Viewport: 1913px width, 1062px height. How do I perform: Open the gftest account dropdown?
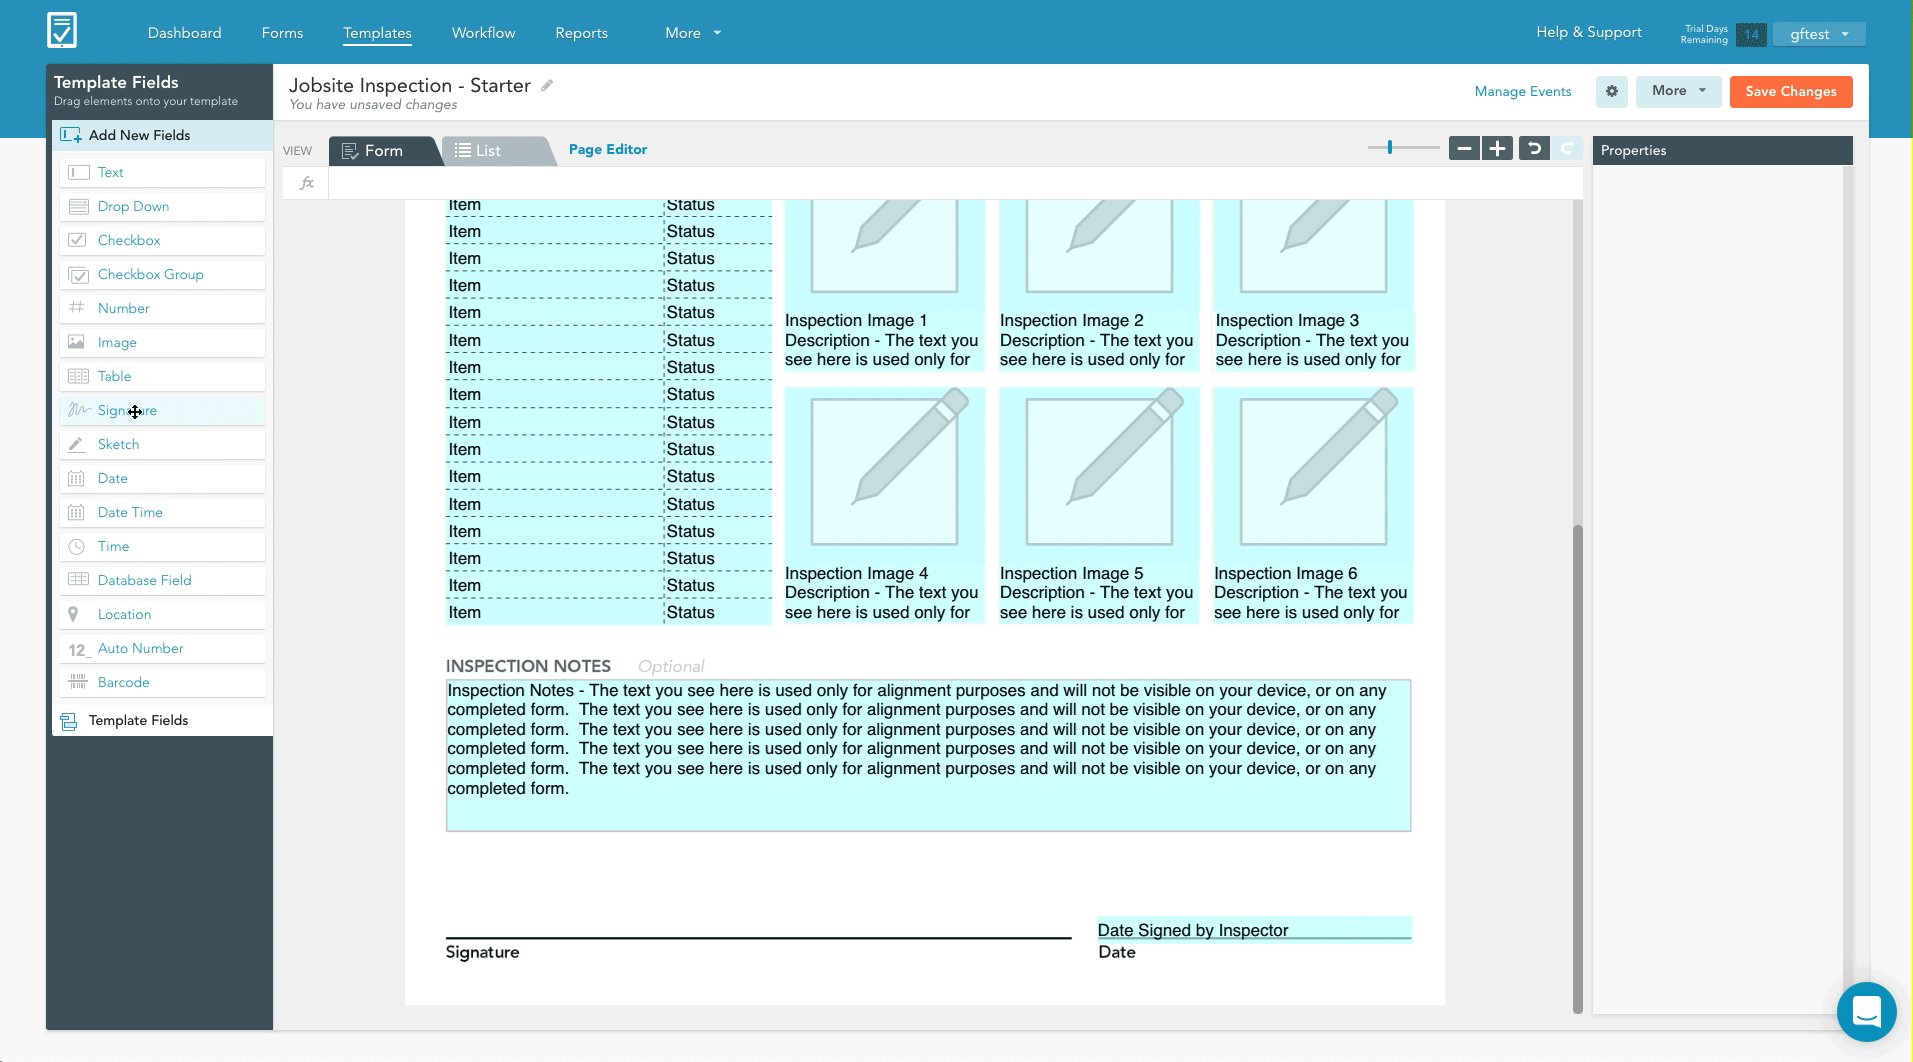point(1819,34)
